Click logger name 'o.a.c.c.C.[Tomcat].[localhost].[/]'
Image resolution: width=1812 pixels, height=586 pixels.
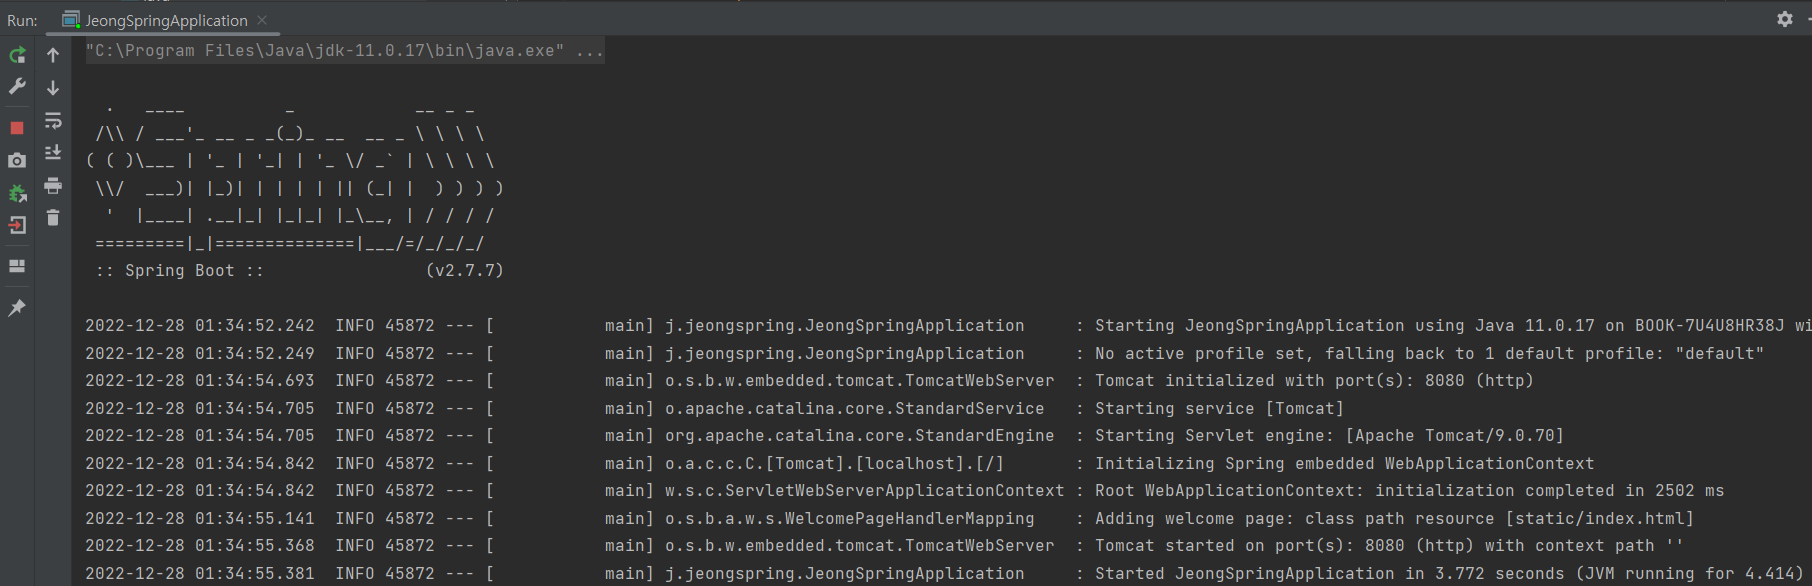pos(835,464)
